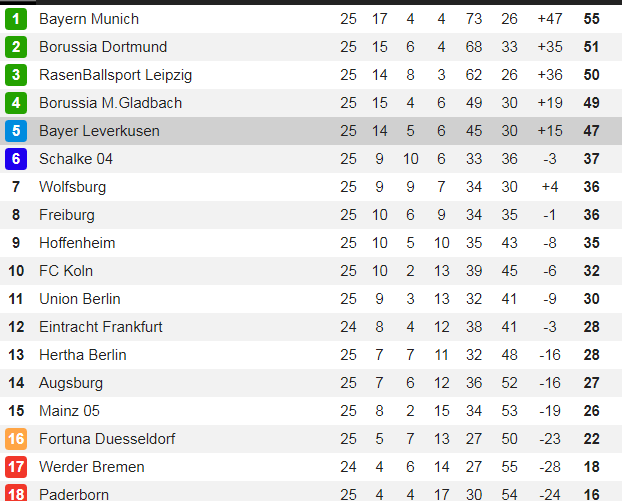Click the green position 1 badge

(16, 19)
